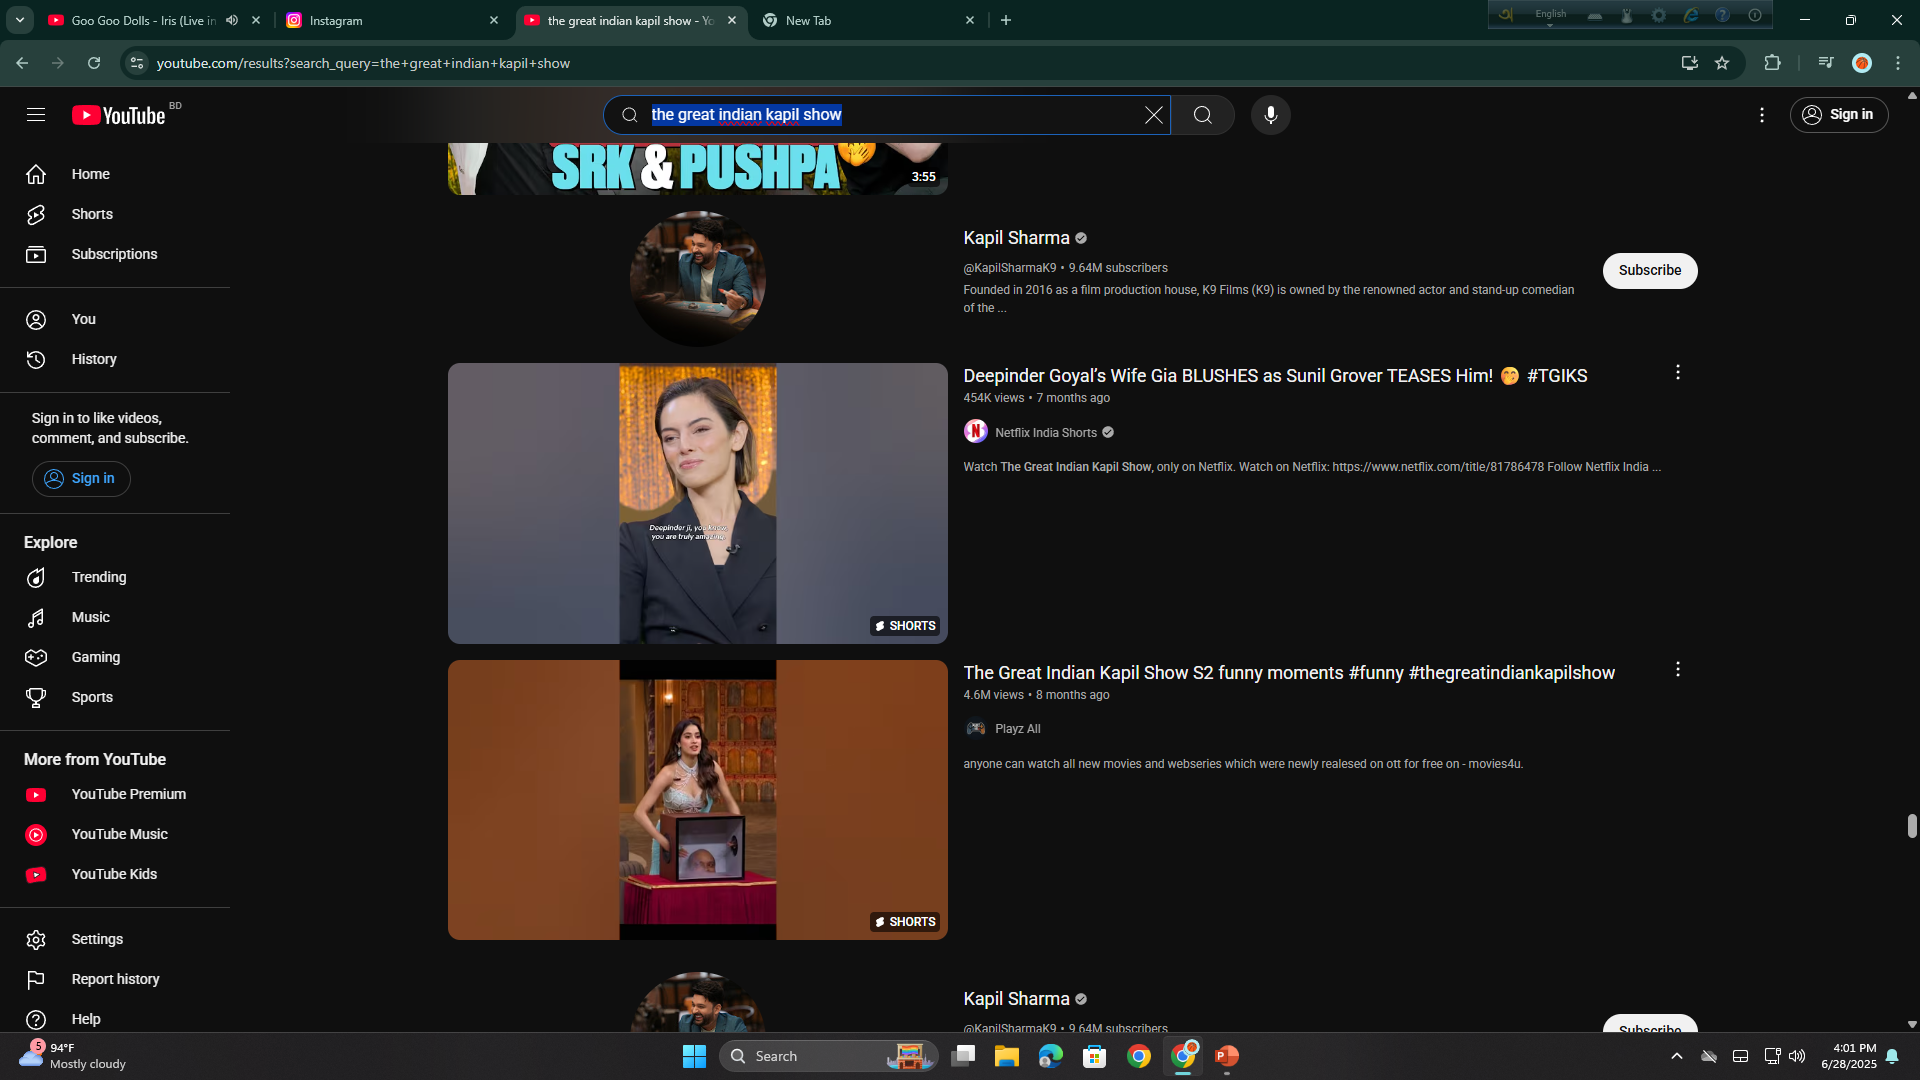Viewport: 1920px width, 1080px height.
Task: Open Gaming under Explore
Action: point(115,657)
